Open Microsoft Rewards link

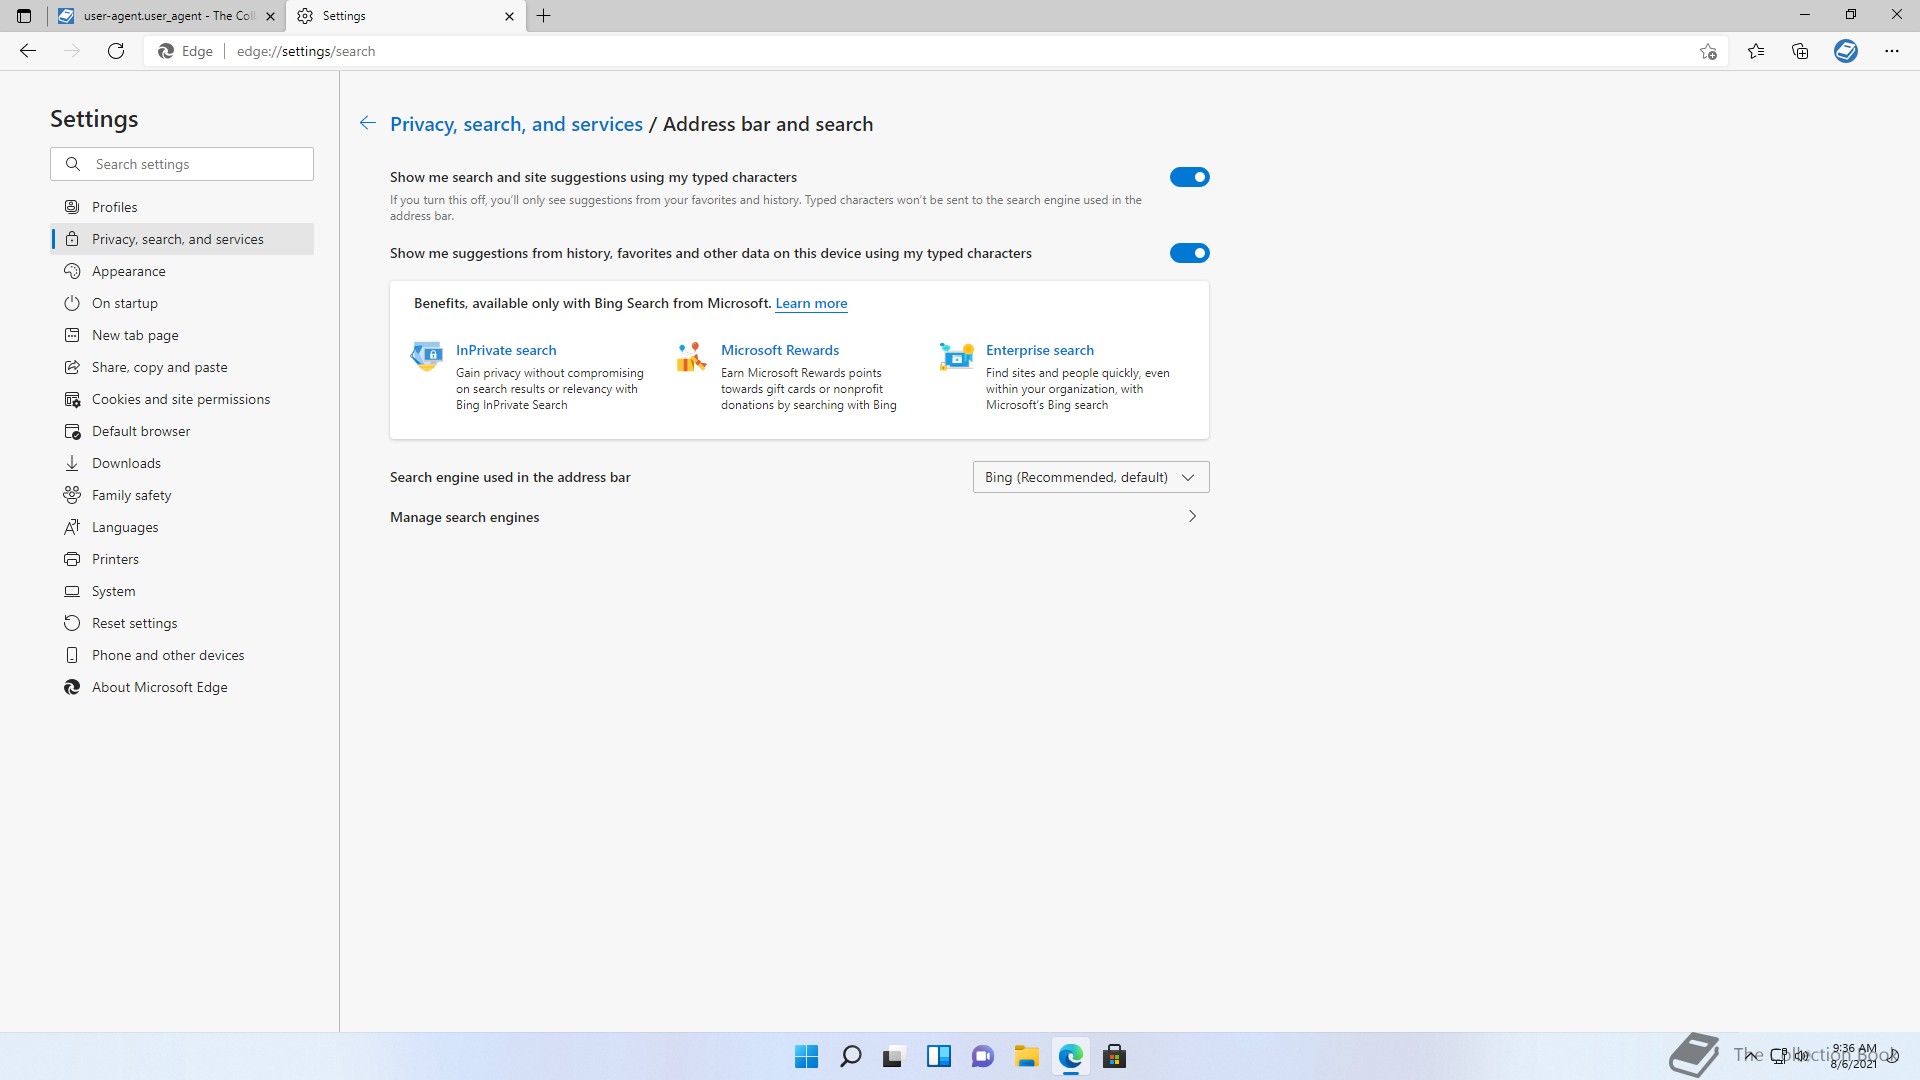pyautogui.click(x=780, y=350)
